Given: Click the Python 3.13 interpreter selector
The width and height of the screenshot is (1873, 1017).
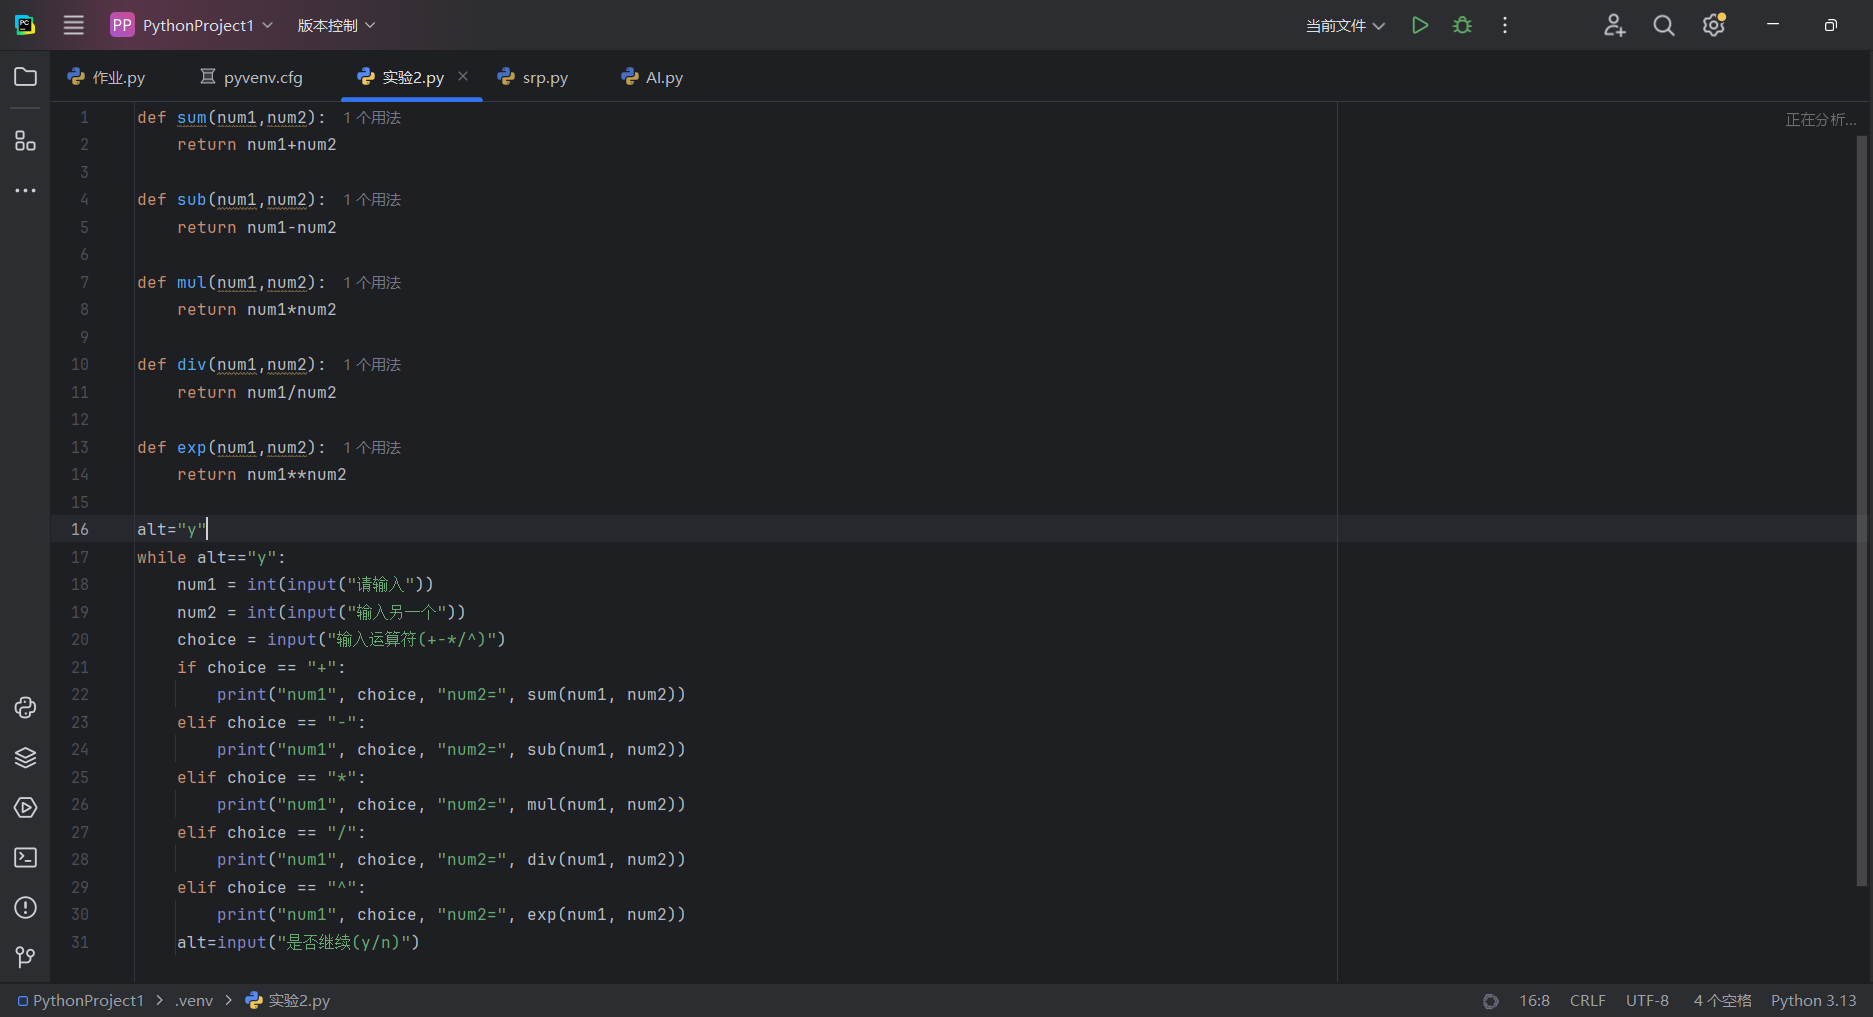Looking at the screenshot, I should (1813, 1000).
